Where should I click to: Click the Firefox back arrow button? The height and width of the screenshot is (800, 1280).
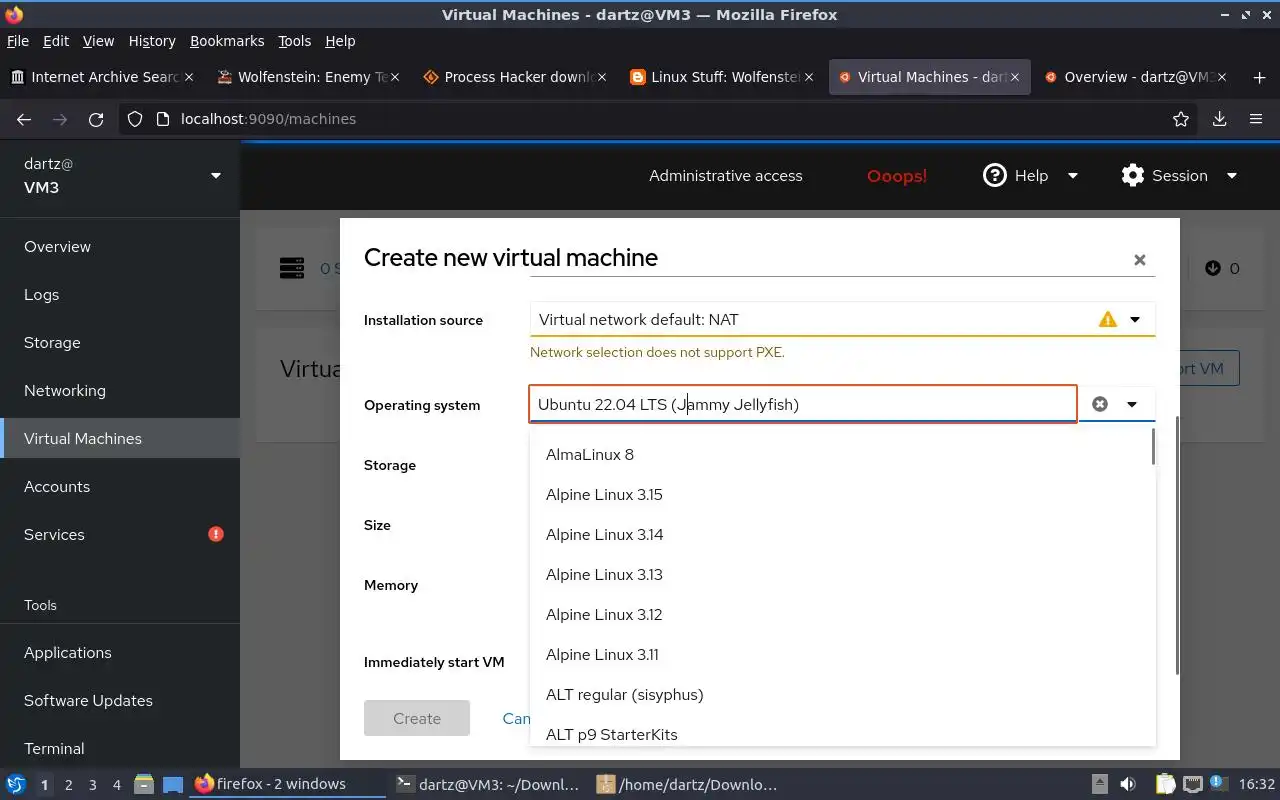[x=24, y=119]
